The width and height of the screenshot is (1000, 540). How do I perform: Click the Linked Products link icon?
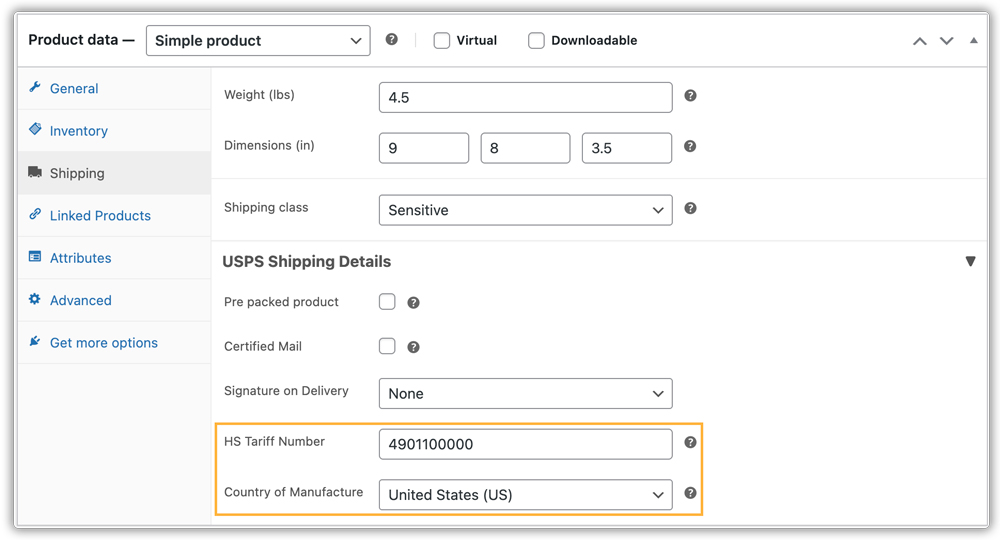click(x=35, y=214)
